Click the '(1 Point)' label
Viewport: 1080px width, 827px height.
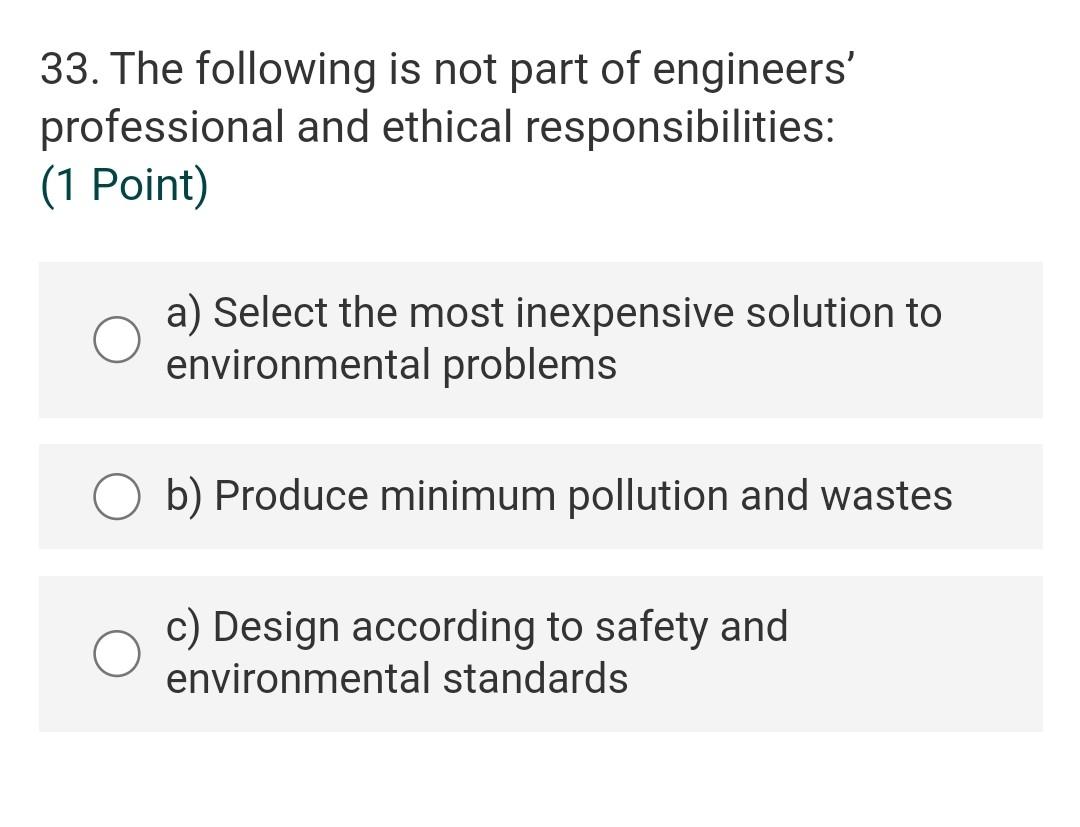coord(124,186)
